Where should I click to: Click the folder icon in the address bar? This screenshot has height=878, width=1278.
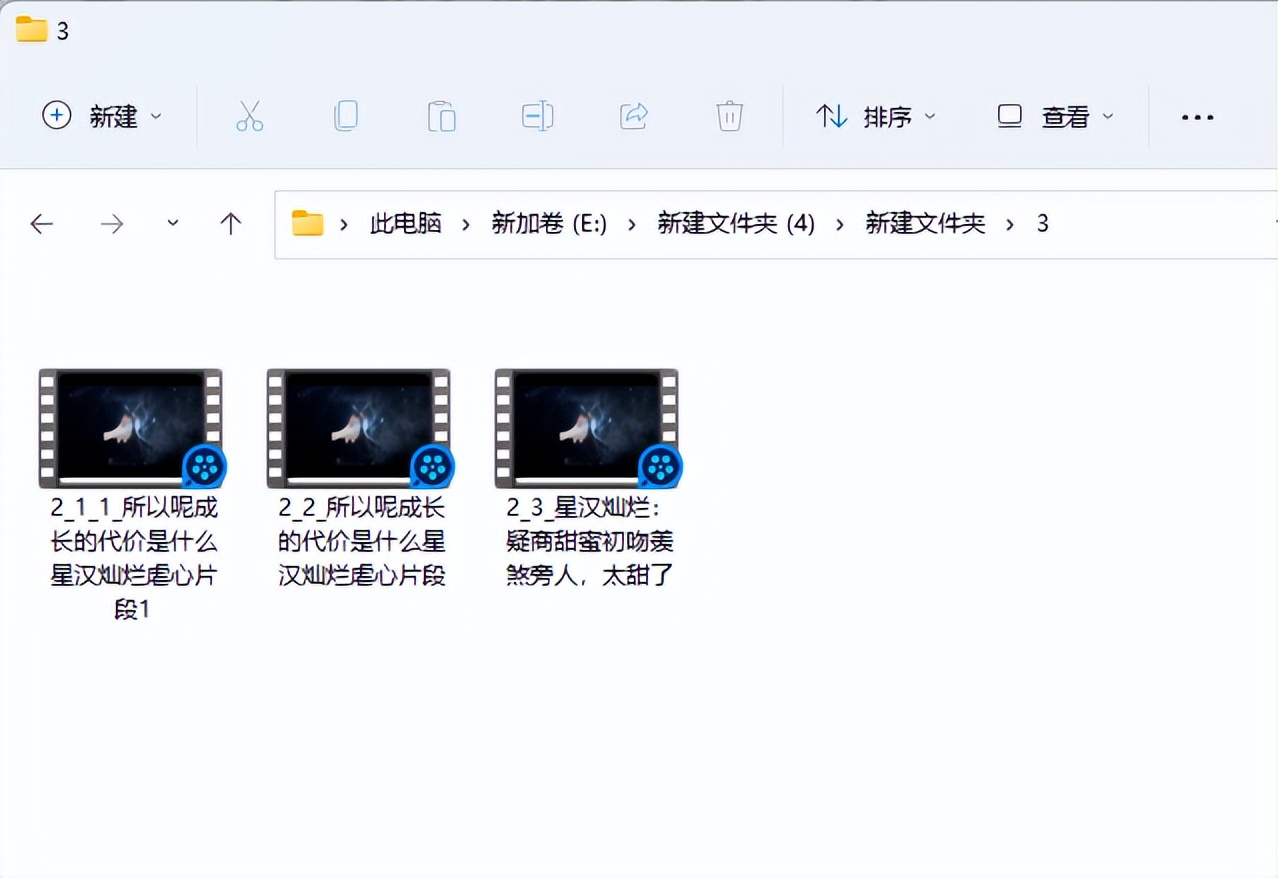pyautogui.click(x=307, y=223)
